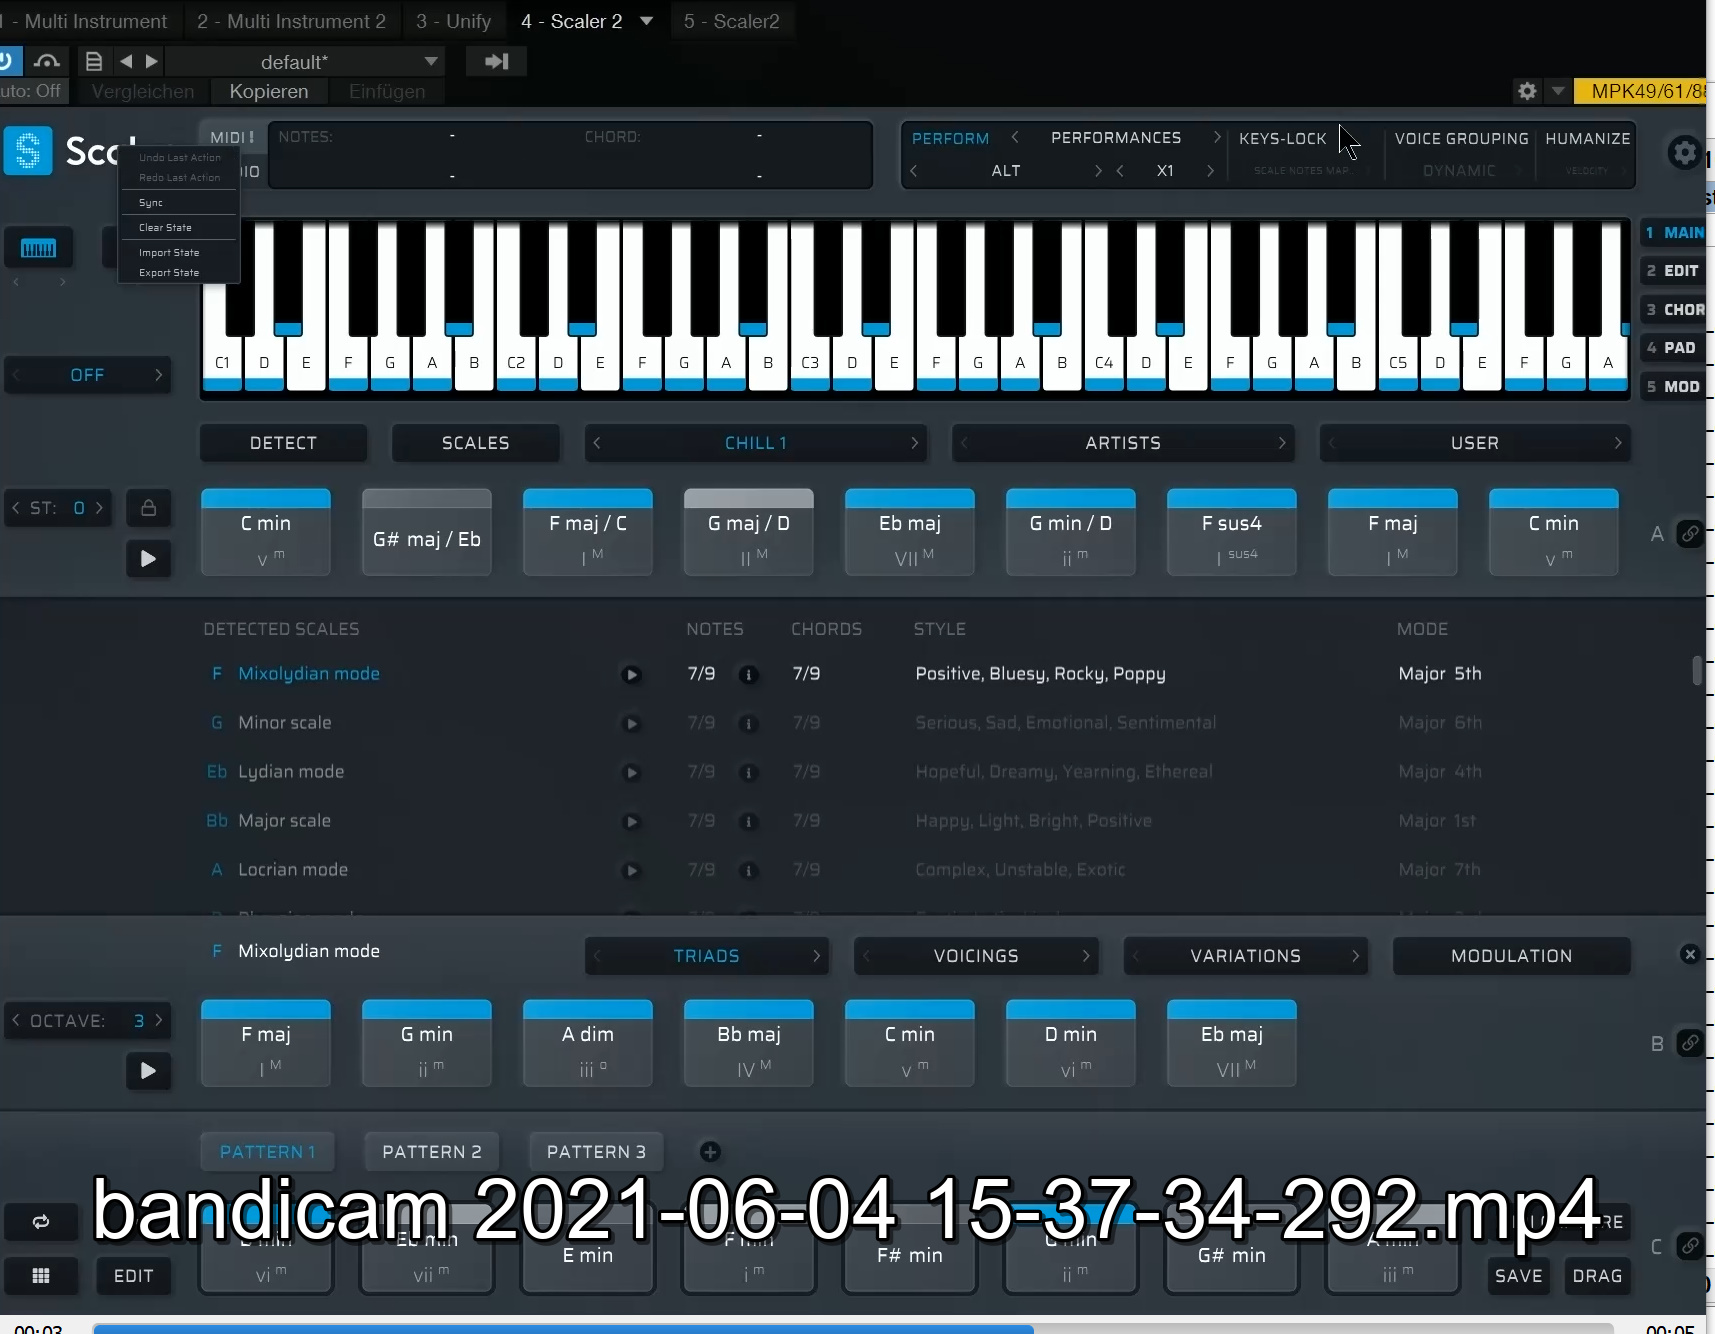
Task: Add a new pattern
Action: tap(710, 1152)
